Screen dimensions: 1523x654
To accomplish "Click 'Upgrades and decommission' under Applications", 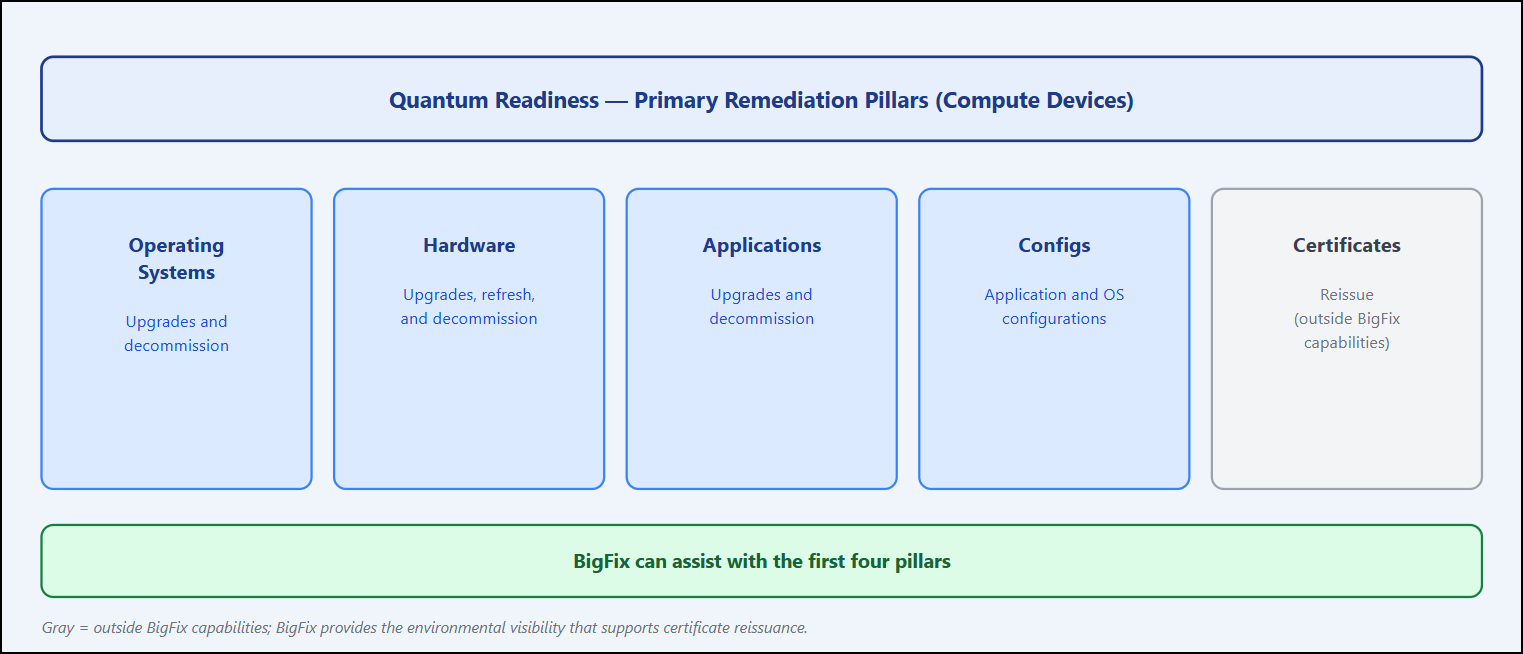I will point(762,307).
